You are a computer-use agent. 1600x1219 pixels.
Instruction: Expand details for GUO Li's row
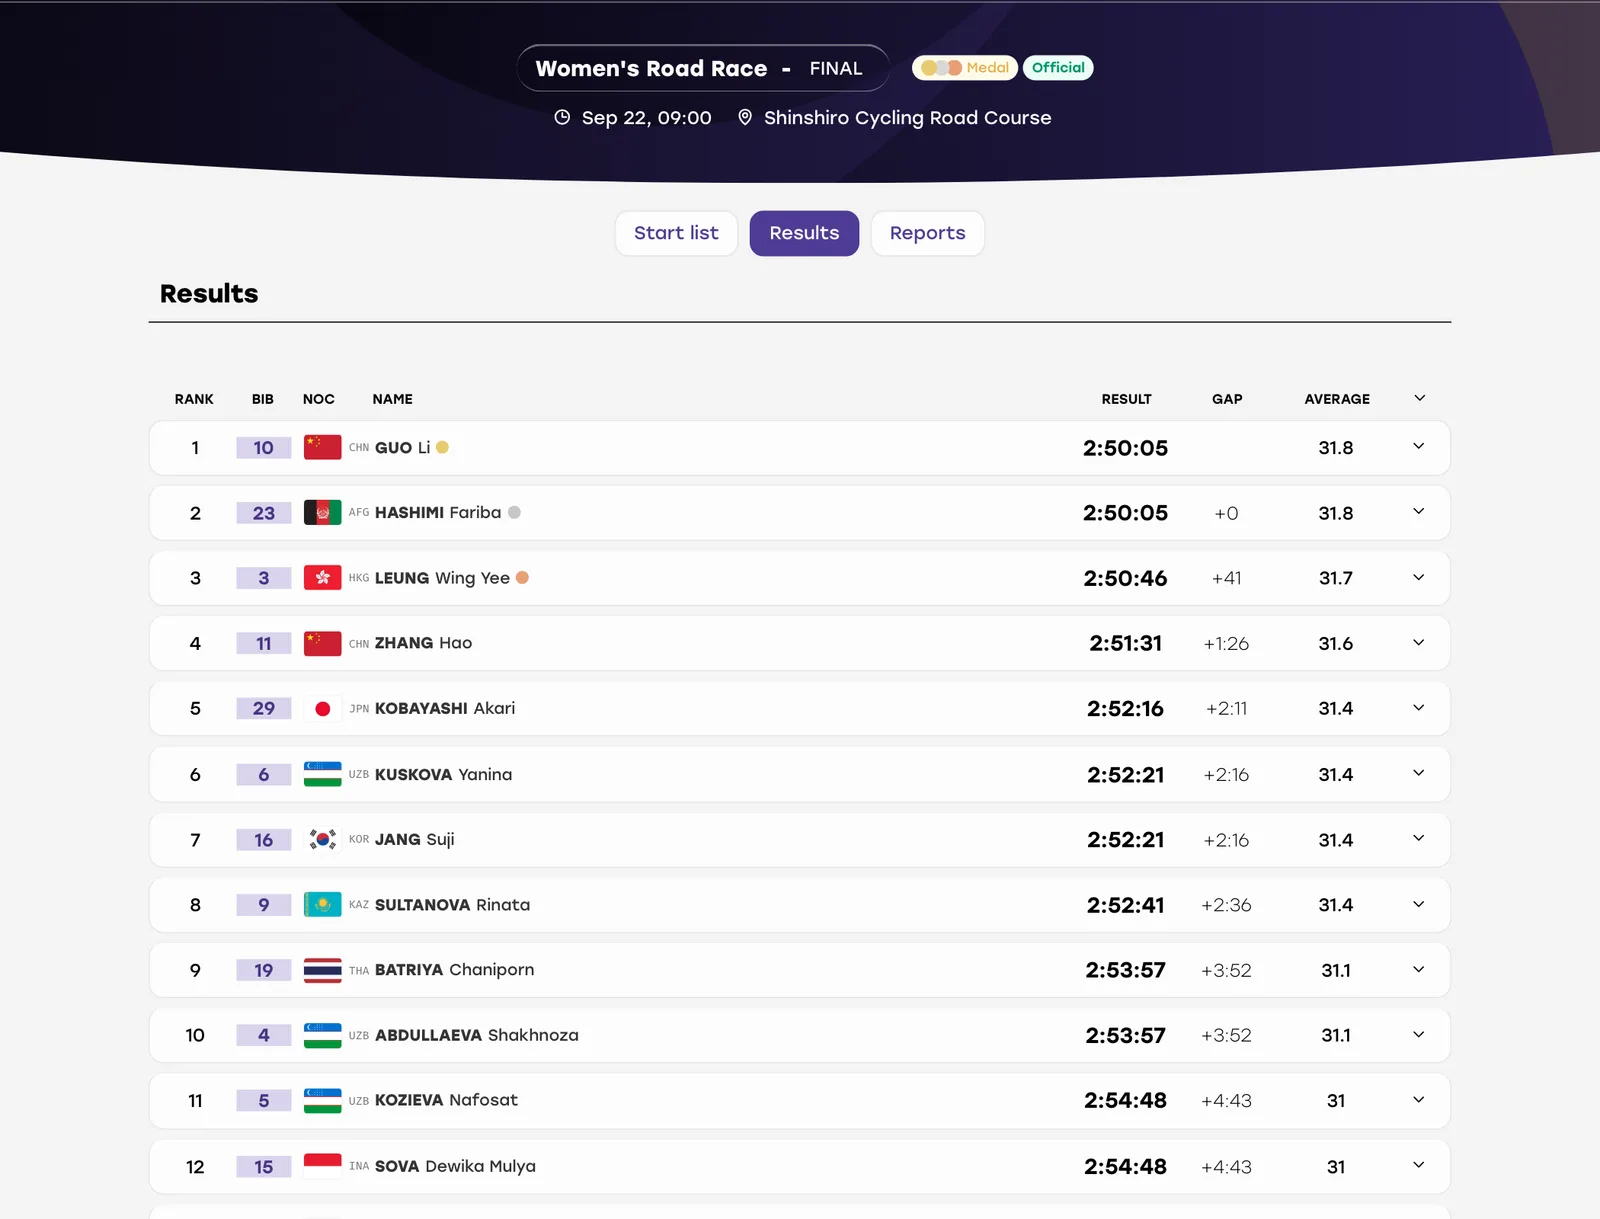pos(1418,446)
